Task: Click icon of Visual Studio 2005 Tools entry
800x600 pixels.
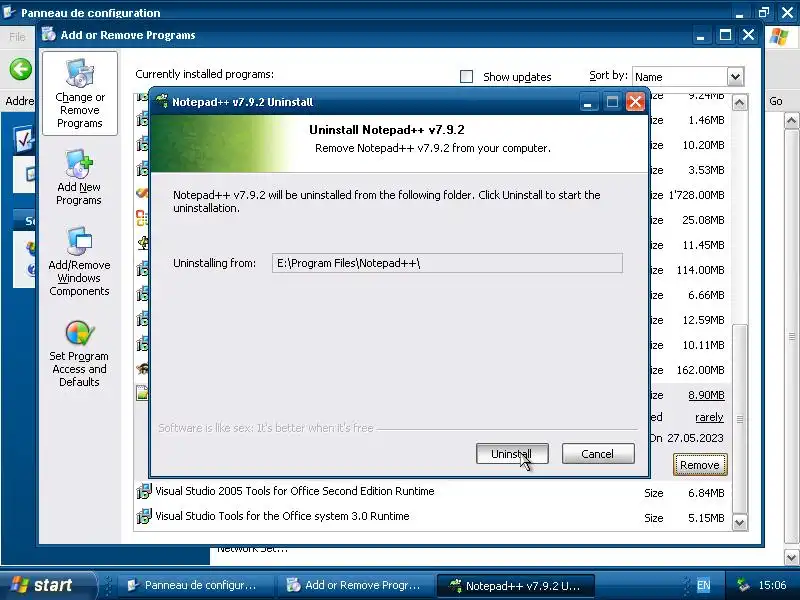Action: click(x=144, y=491)
